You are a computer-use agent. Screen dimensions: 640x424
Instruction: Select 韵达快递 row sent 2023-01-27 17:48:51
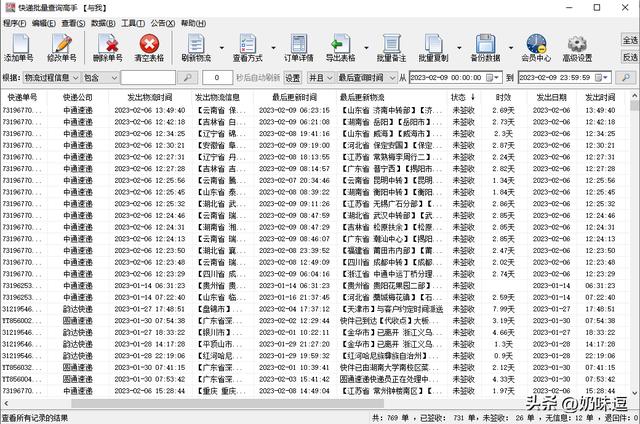(x=315, y=309)
